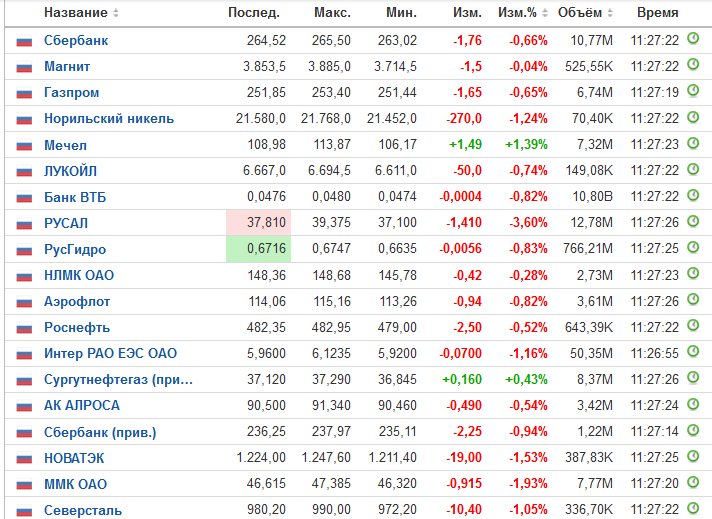
Task: Select Банк ВТБ's volume 10,80B
Action: [592, 197]
